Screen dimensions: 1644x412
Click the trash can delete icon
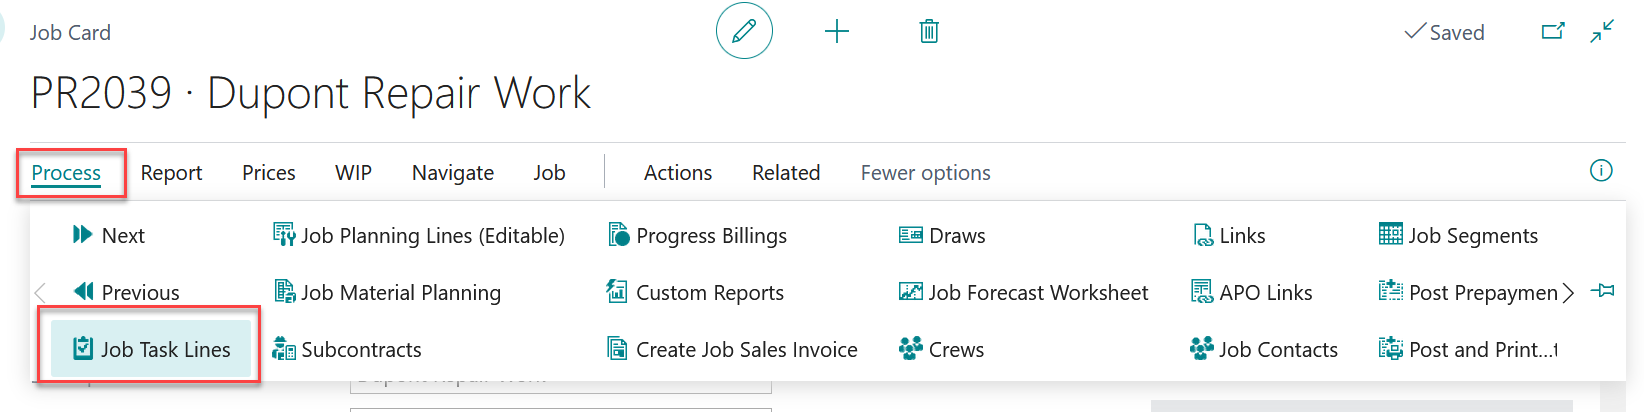(929, 32)
